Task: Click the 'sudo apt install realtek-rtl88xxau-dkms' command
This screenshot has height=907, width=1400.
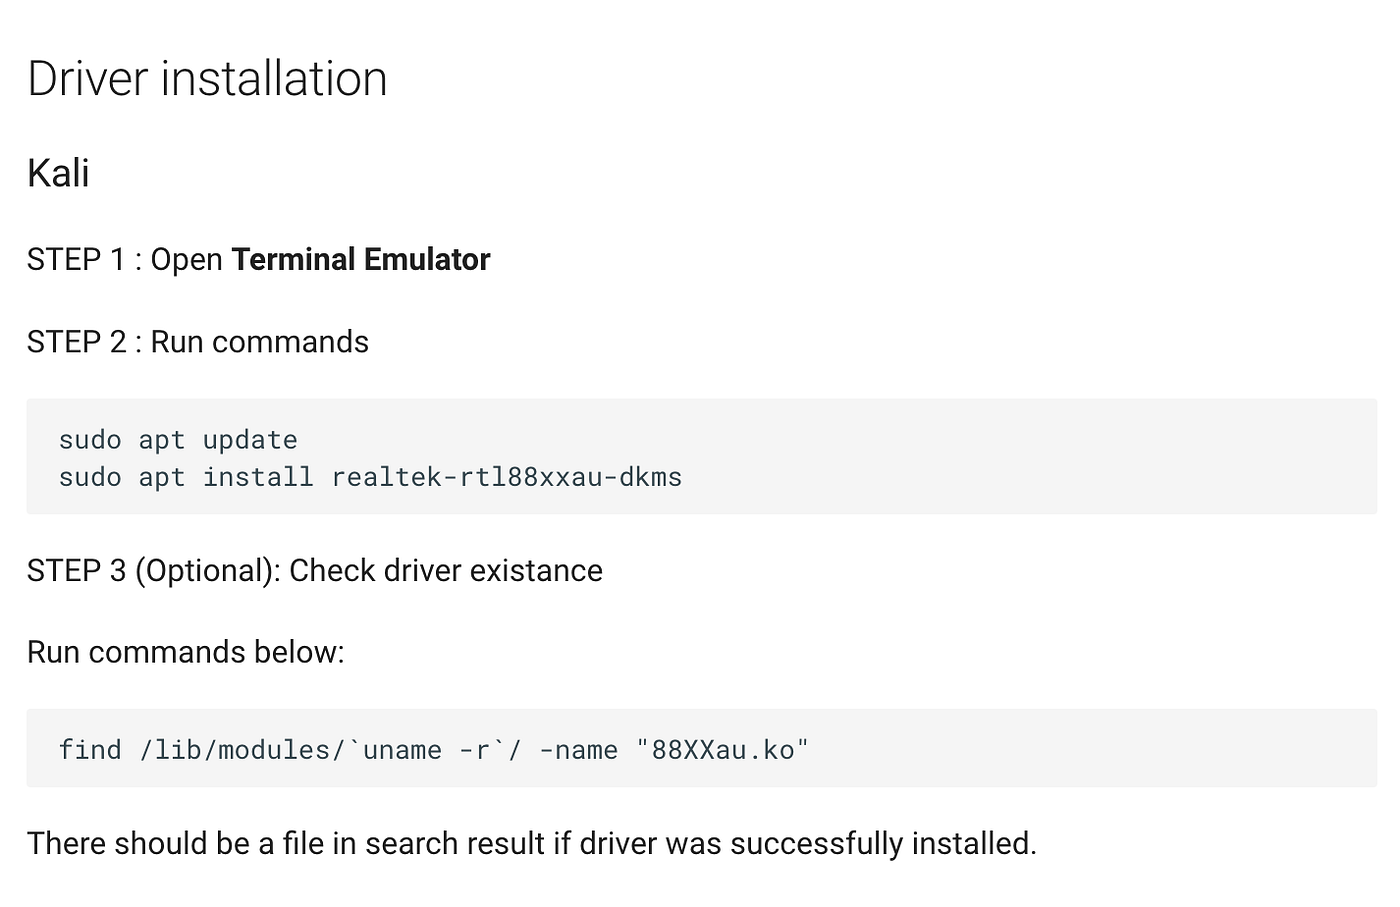Action: click(370, 477)
